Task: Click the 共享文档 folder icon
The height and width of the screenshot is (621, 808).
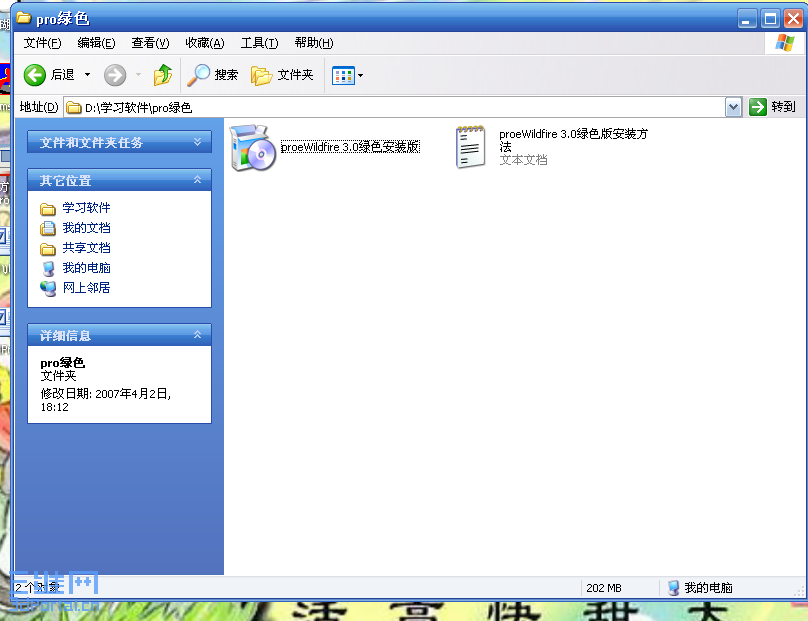Action: point(48,249)
